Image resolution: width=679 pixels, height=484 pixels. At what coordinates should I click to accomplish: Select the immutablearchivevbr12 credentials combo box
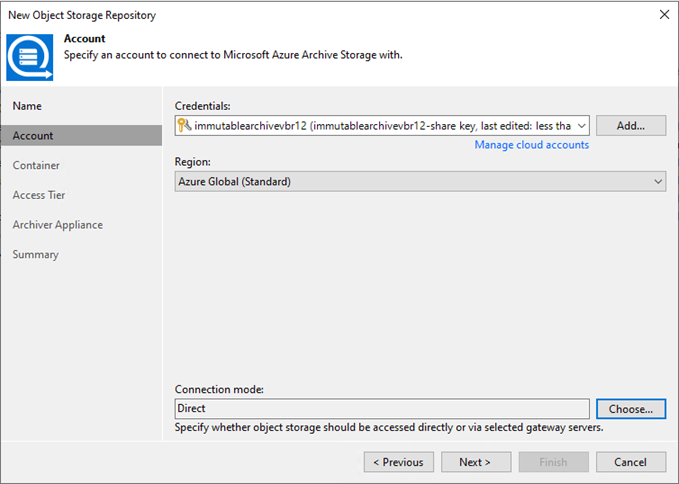click(x=382, y=126)
